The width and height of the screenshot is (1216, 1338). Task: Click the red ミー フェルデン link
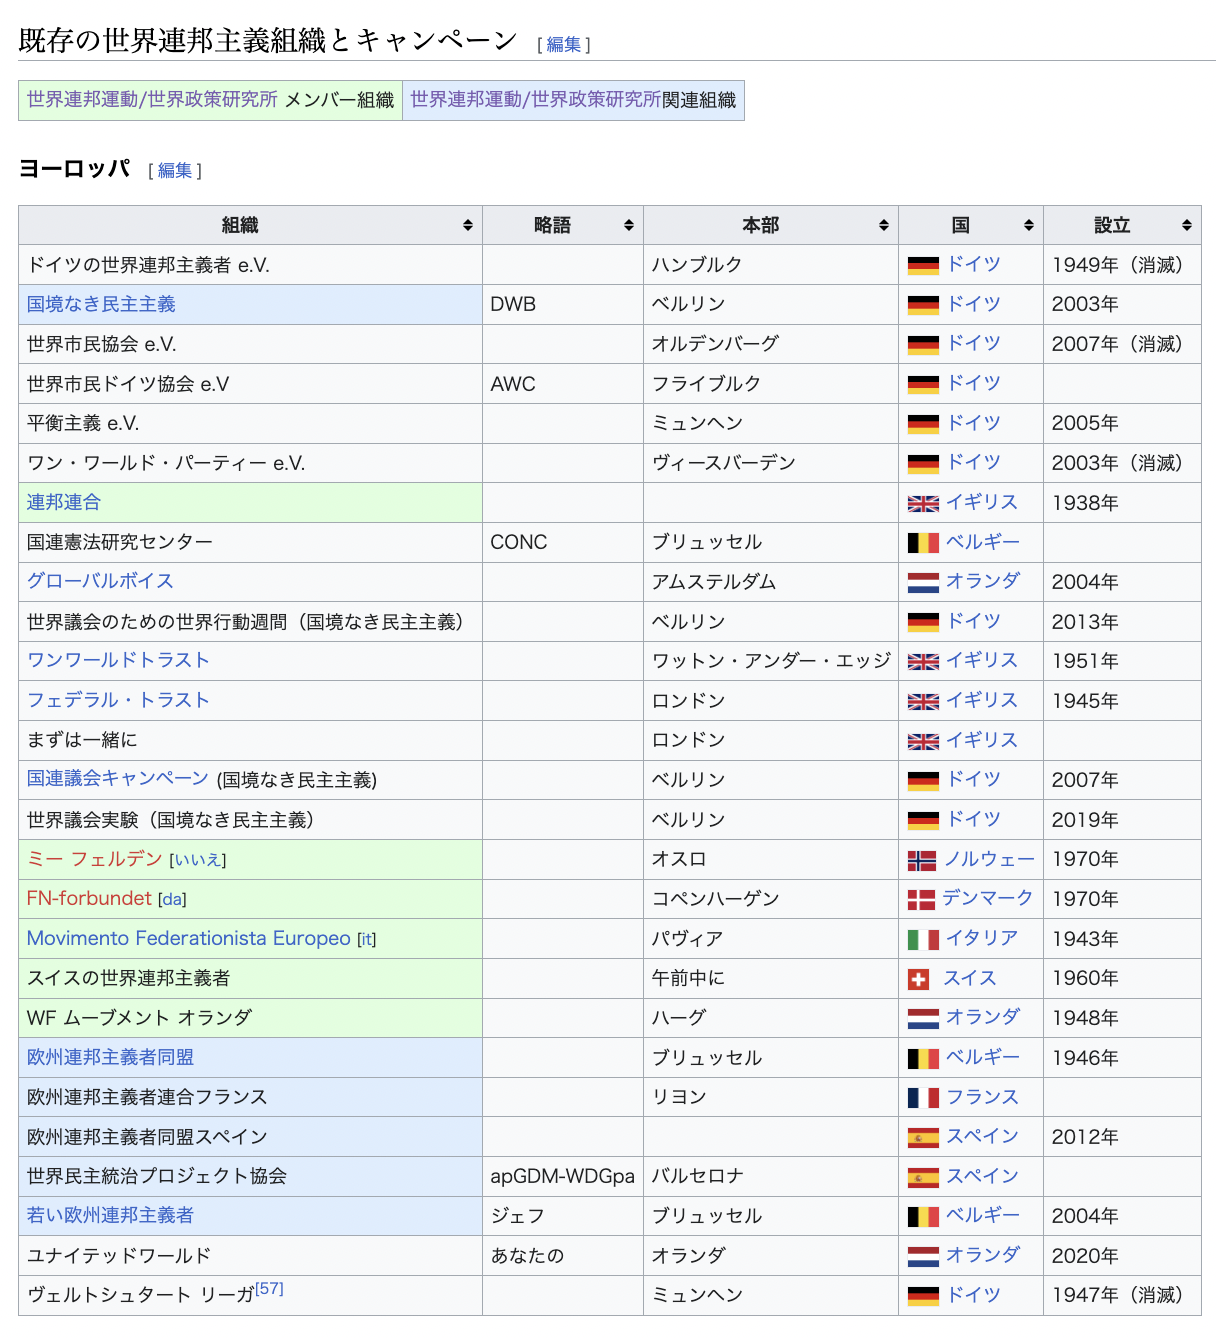(94, 859)
